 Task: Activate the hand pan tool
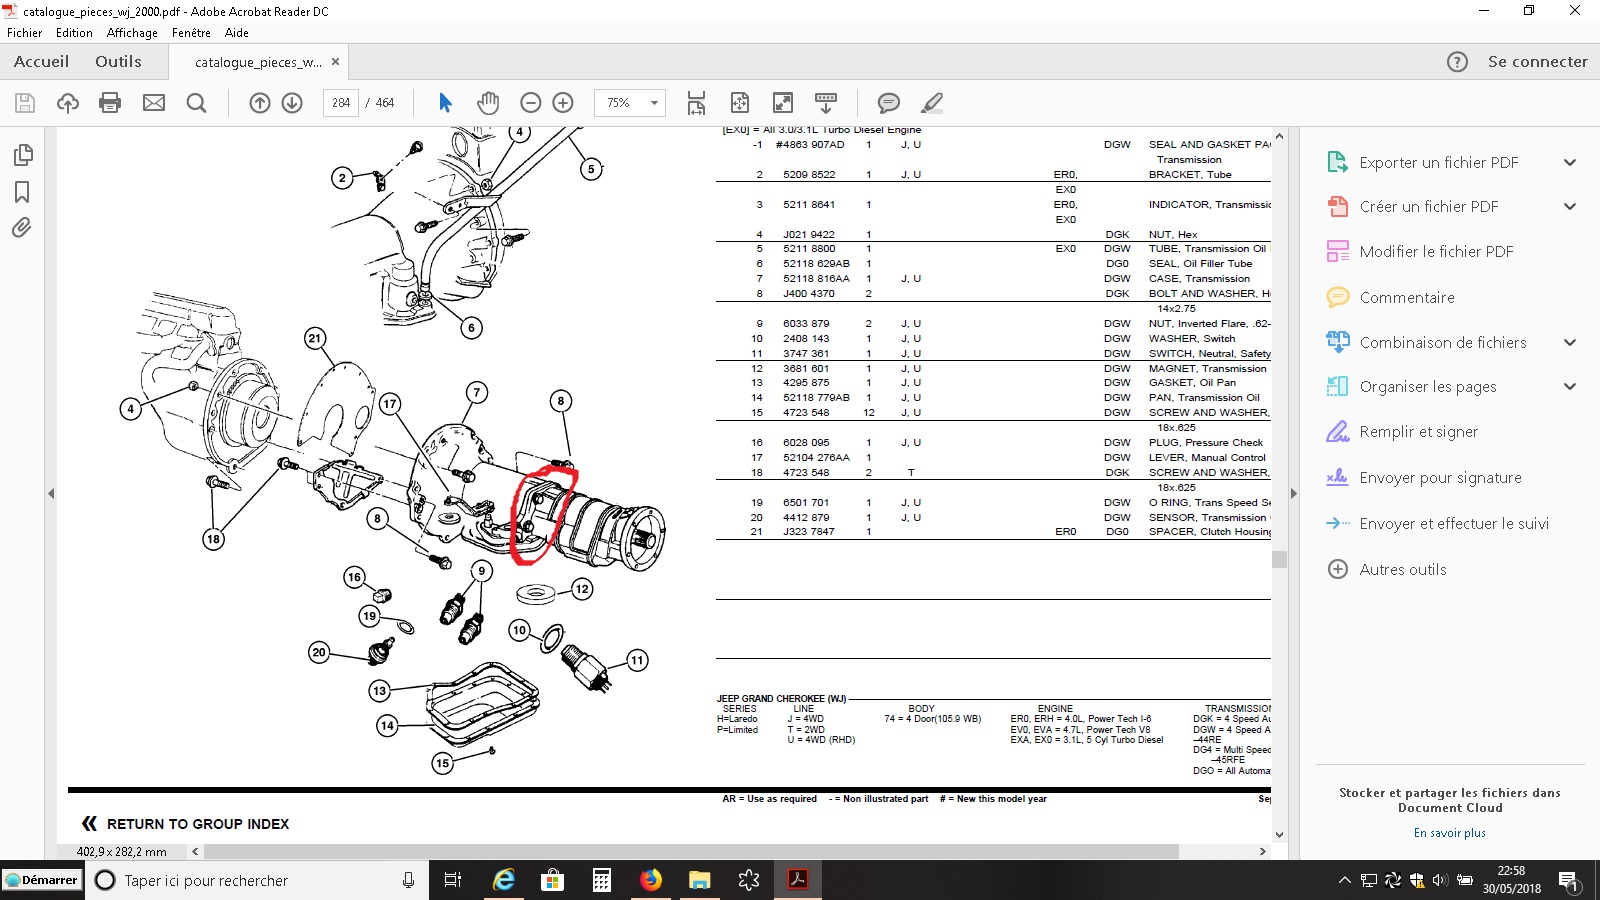(x=488, y=102)
